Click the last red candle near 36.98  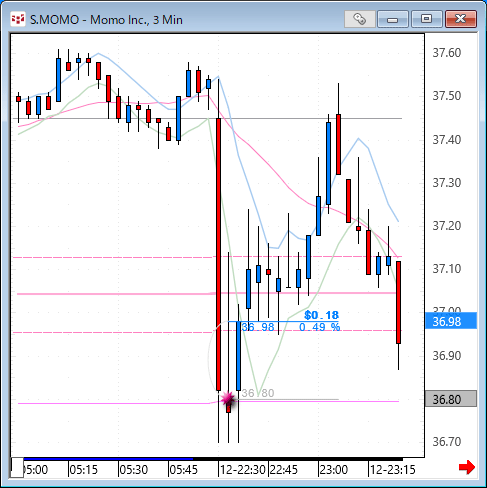pos(398,302)
